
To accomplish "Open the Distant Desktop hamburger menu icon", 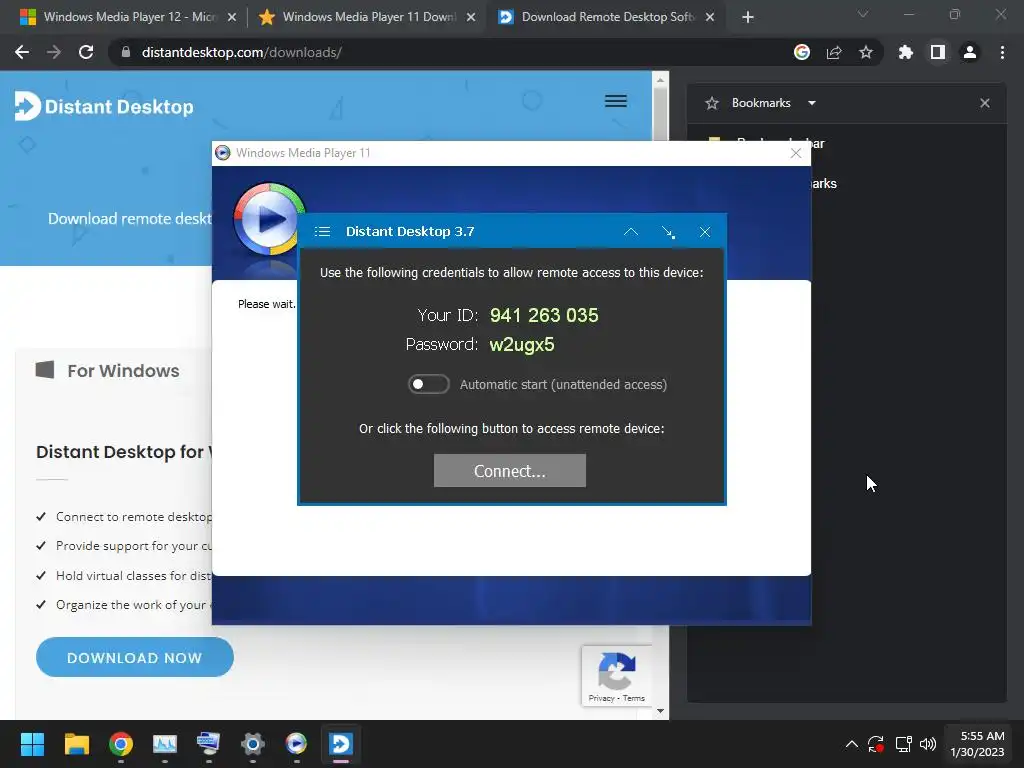I will point(322,232).
